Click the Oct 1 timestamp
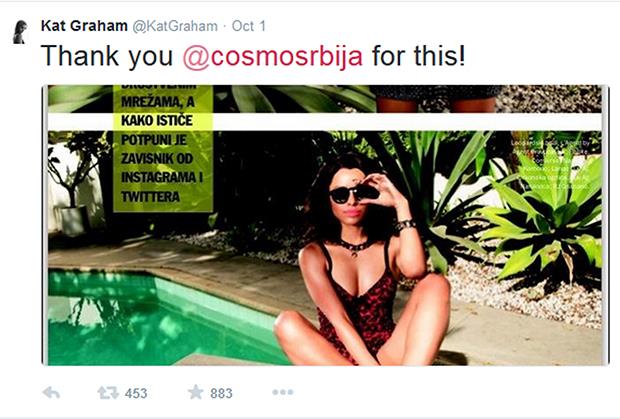 (x=249, y=26)
